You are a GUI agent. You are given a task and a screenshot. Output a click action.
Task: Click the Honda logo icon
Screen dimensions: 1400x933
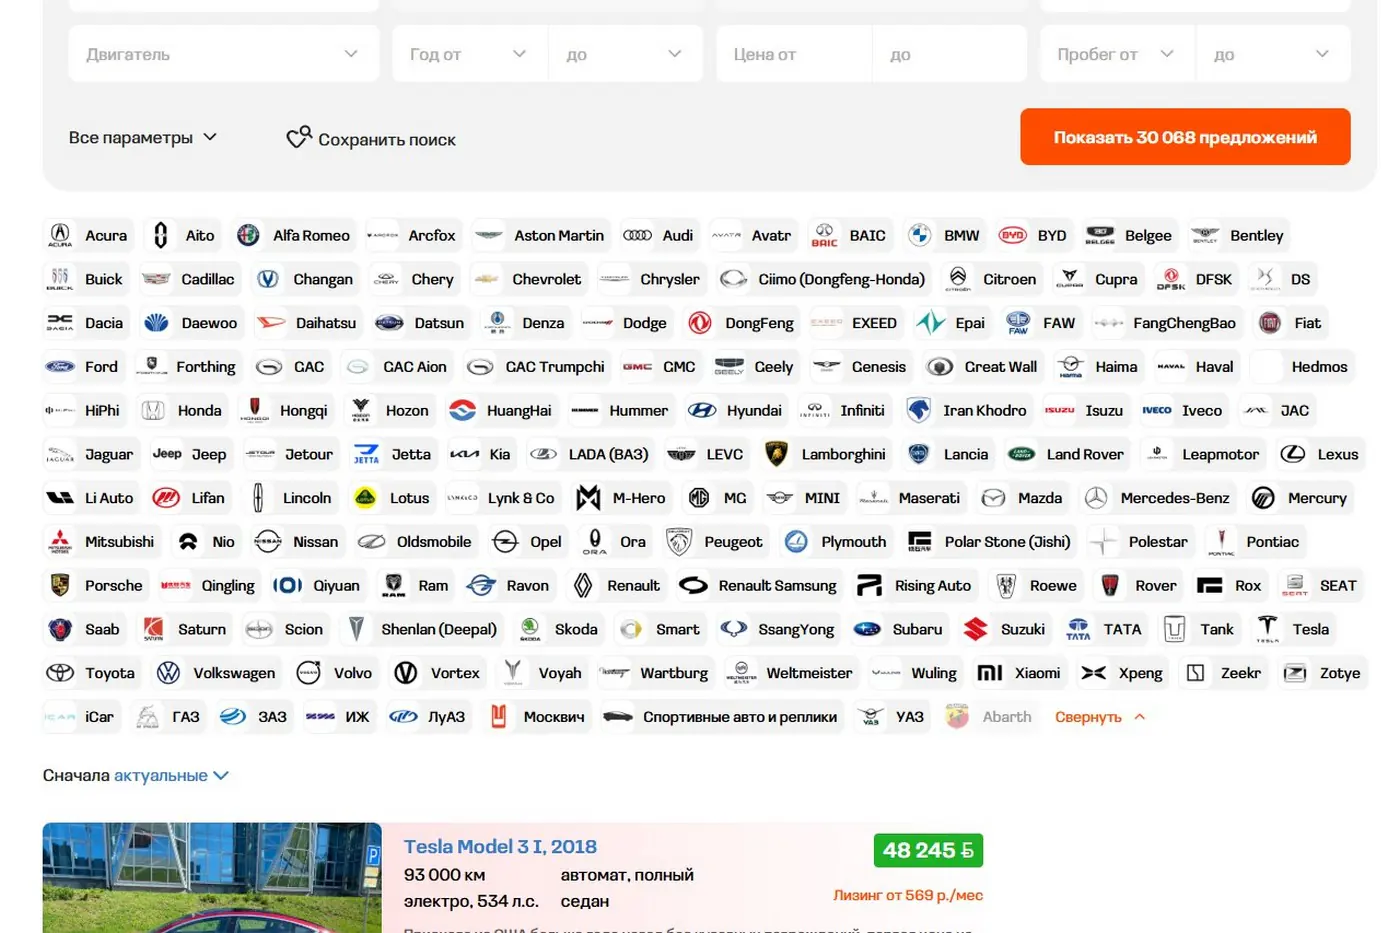tap(153, 410)
